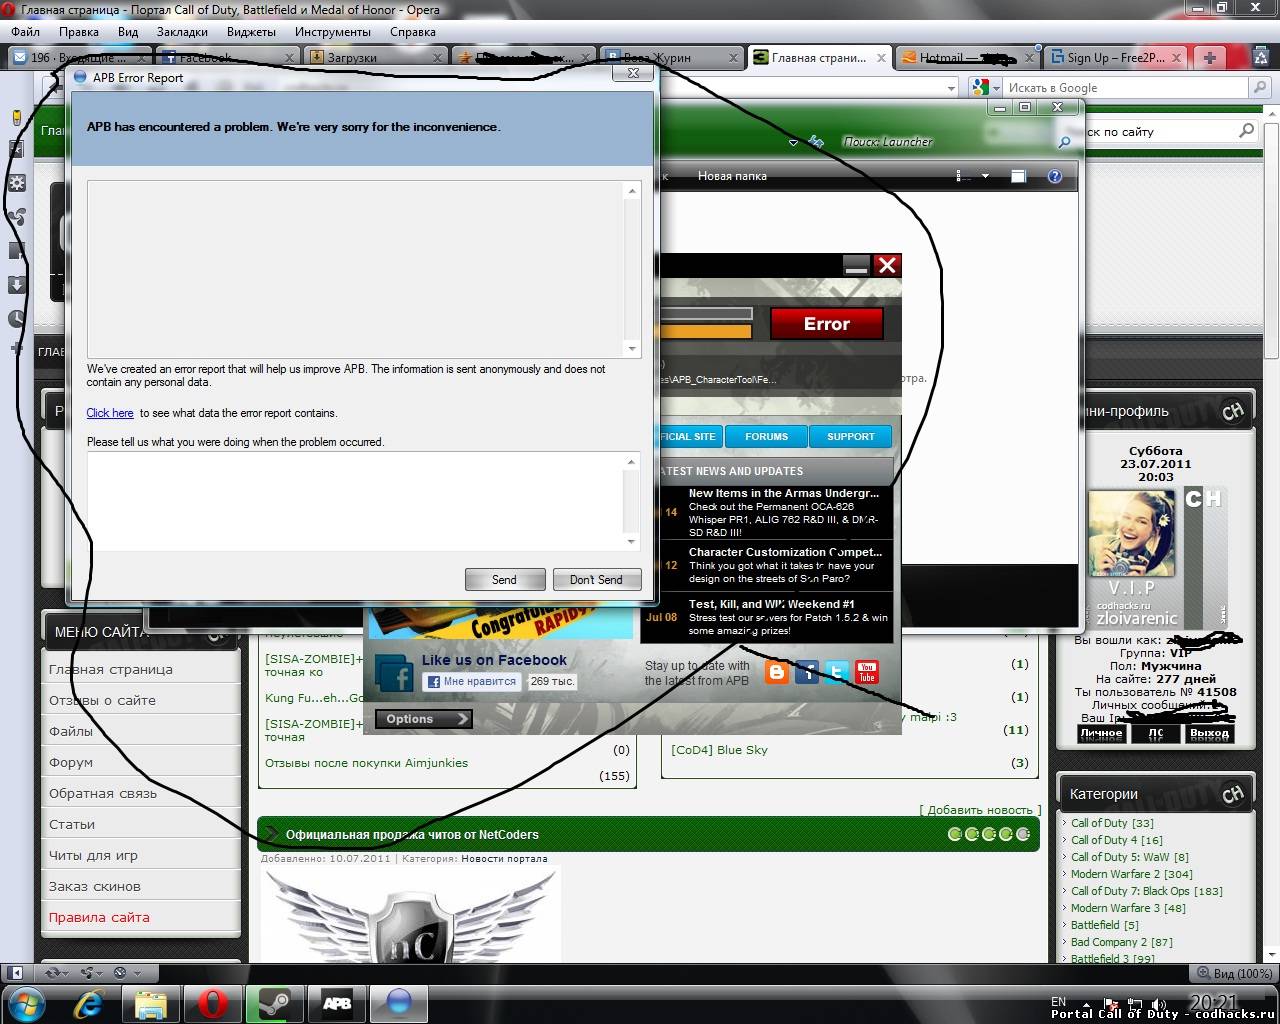
Task: Open the Call of Duty 7: Black Ops category
Action: 1147,891
